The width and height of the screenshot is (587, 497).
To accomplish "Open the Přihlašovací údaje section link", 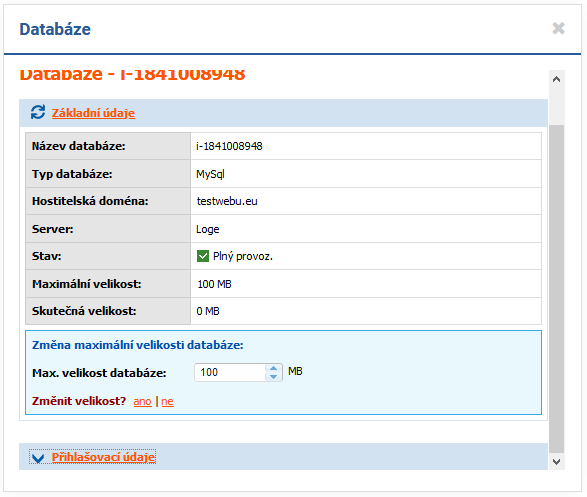I will pyautogui.click(x=103, y=457).
